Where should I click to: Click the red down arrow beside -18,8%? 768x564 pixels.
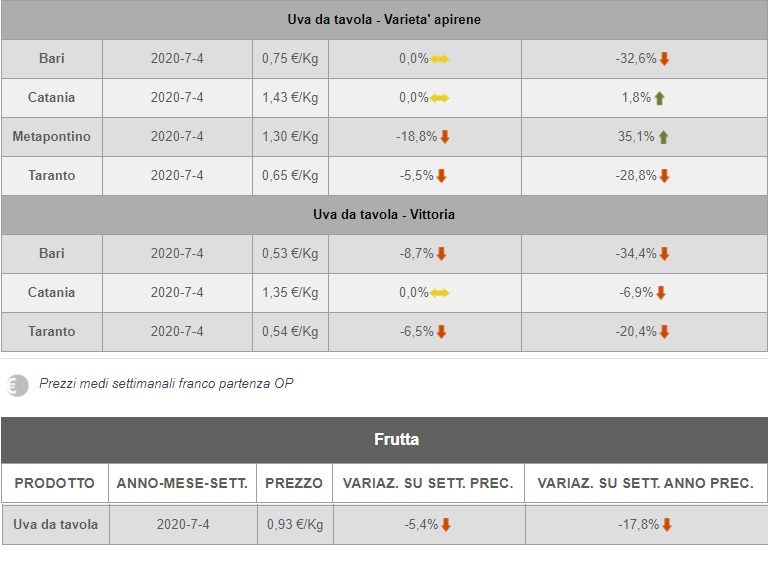[445, 137]
